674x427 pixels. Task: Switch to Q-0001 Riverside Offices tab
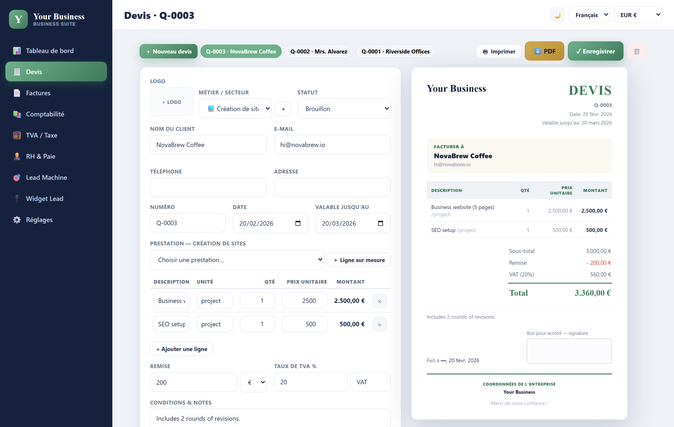[395, 51]
